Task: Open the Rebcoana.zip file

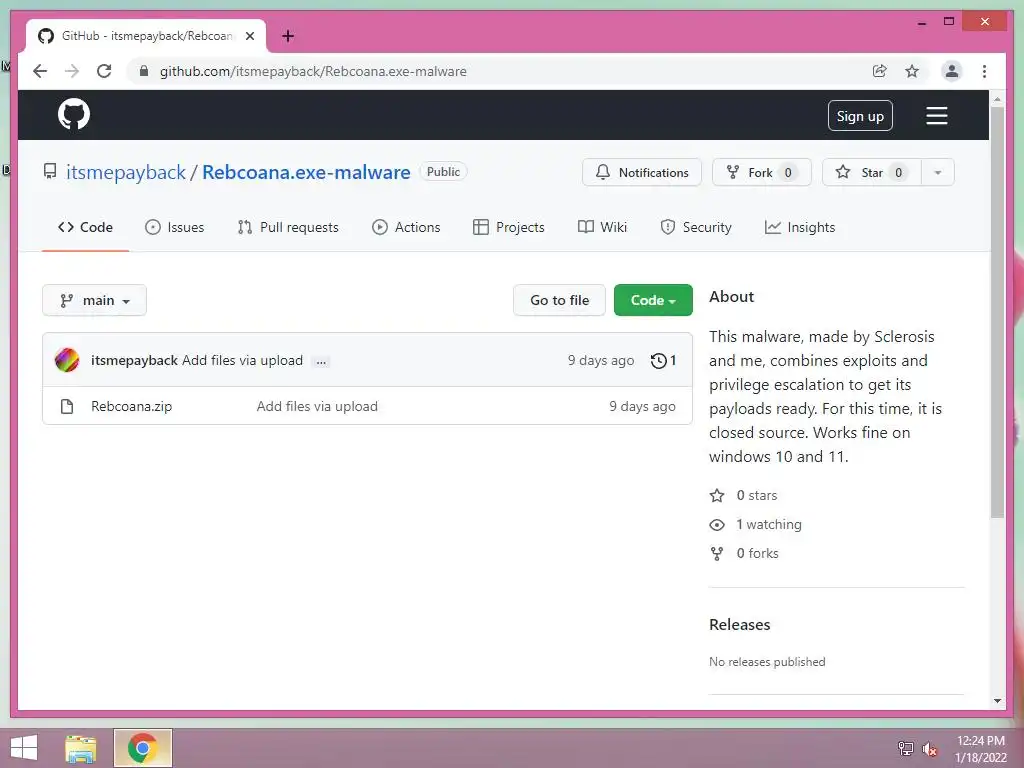Action: tap(131, 406)
